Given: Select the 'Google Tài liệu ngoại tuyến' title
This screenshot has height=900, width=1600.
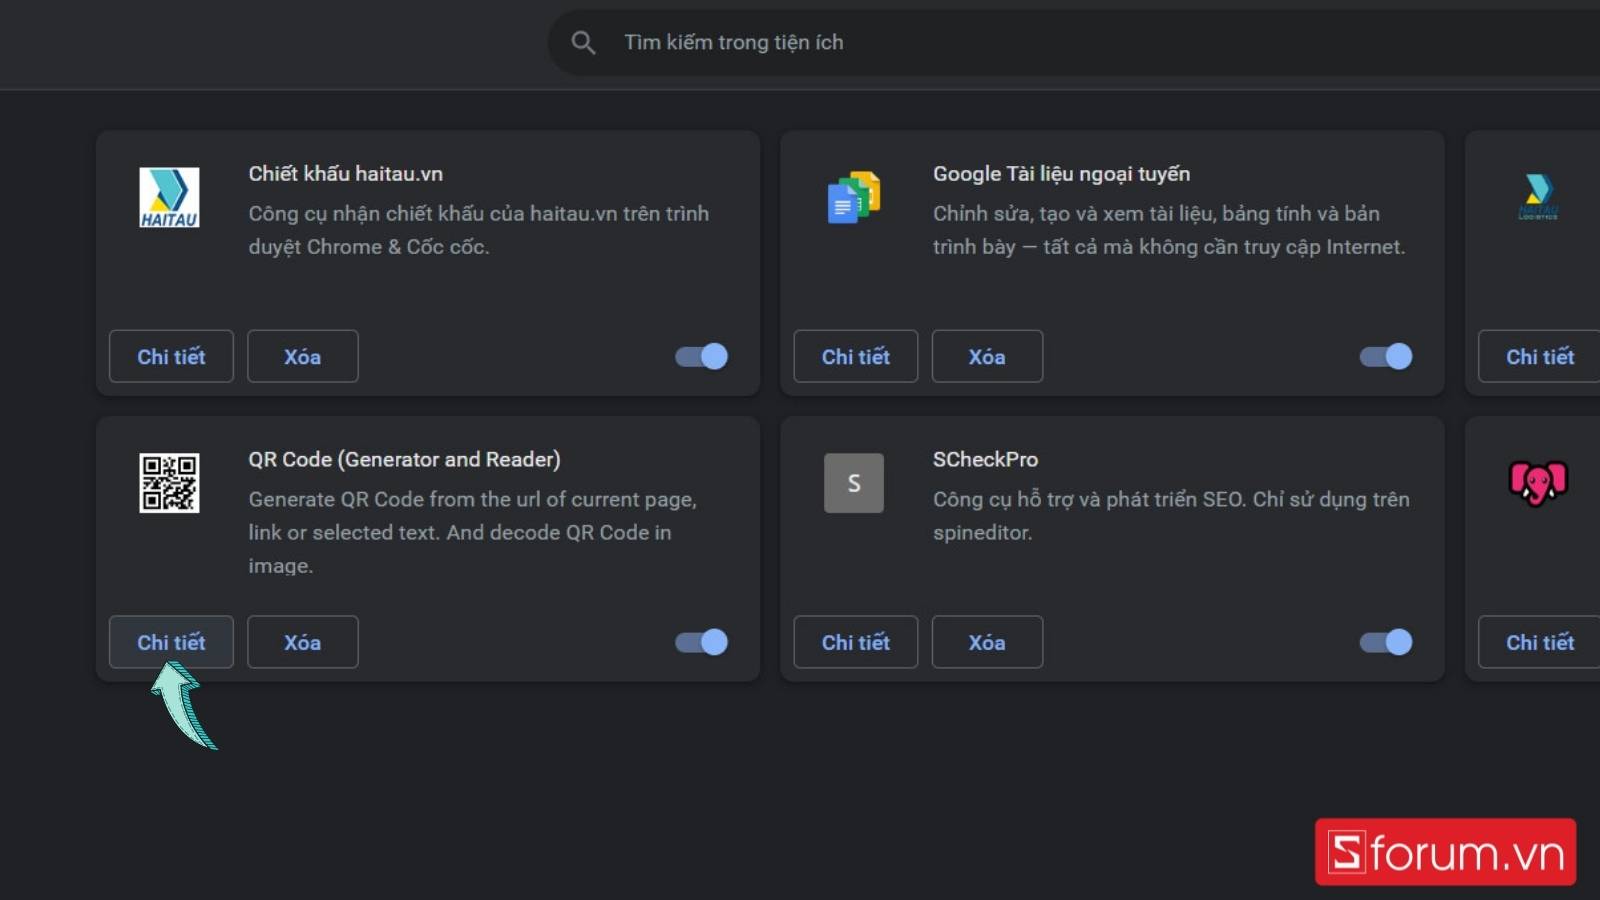Looking at the screenshot, I should pyautogui.click(x=1061, y=174).
